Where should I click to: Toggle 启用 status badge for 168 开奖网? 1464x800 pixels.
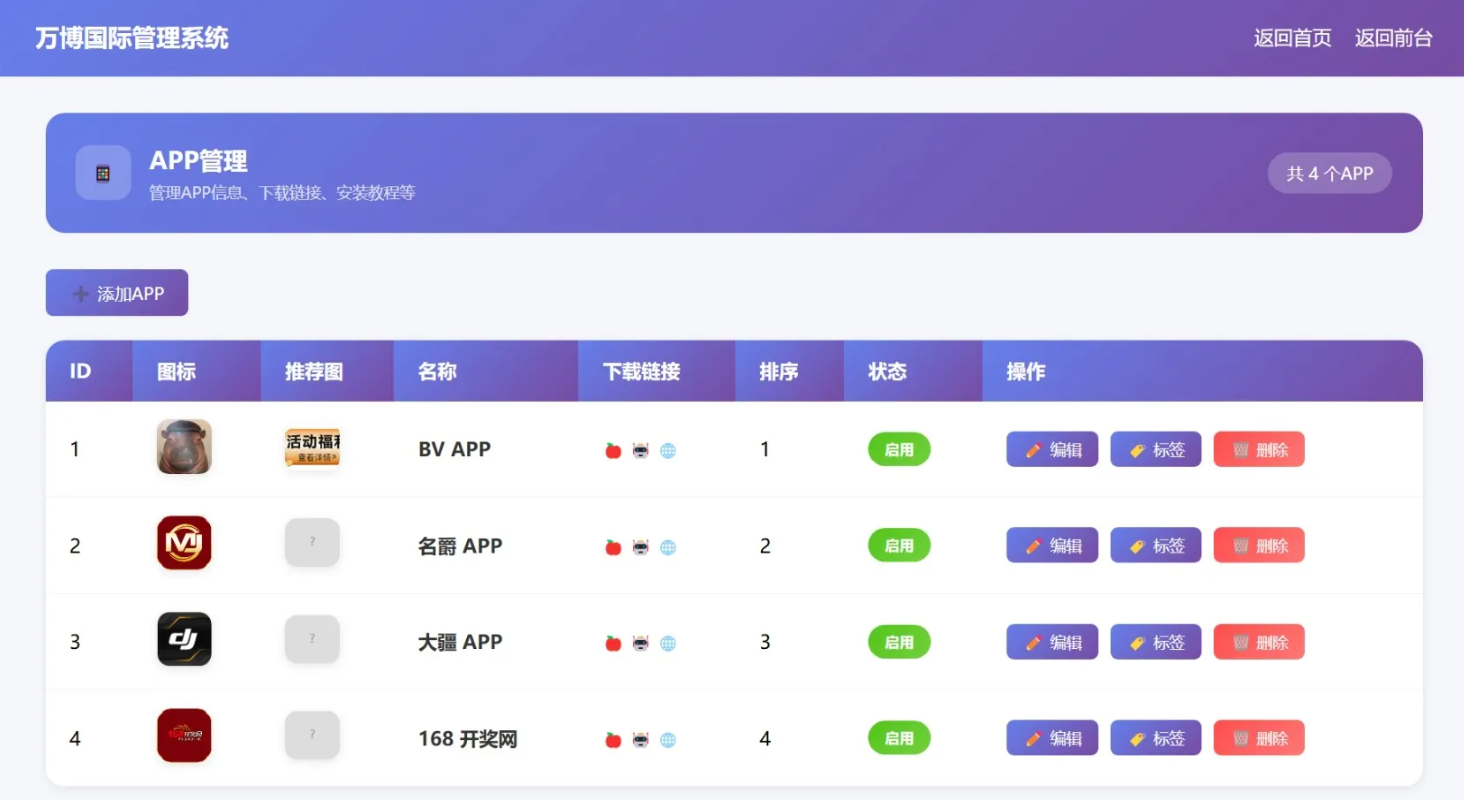[899, 738]
